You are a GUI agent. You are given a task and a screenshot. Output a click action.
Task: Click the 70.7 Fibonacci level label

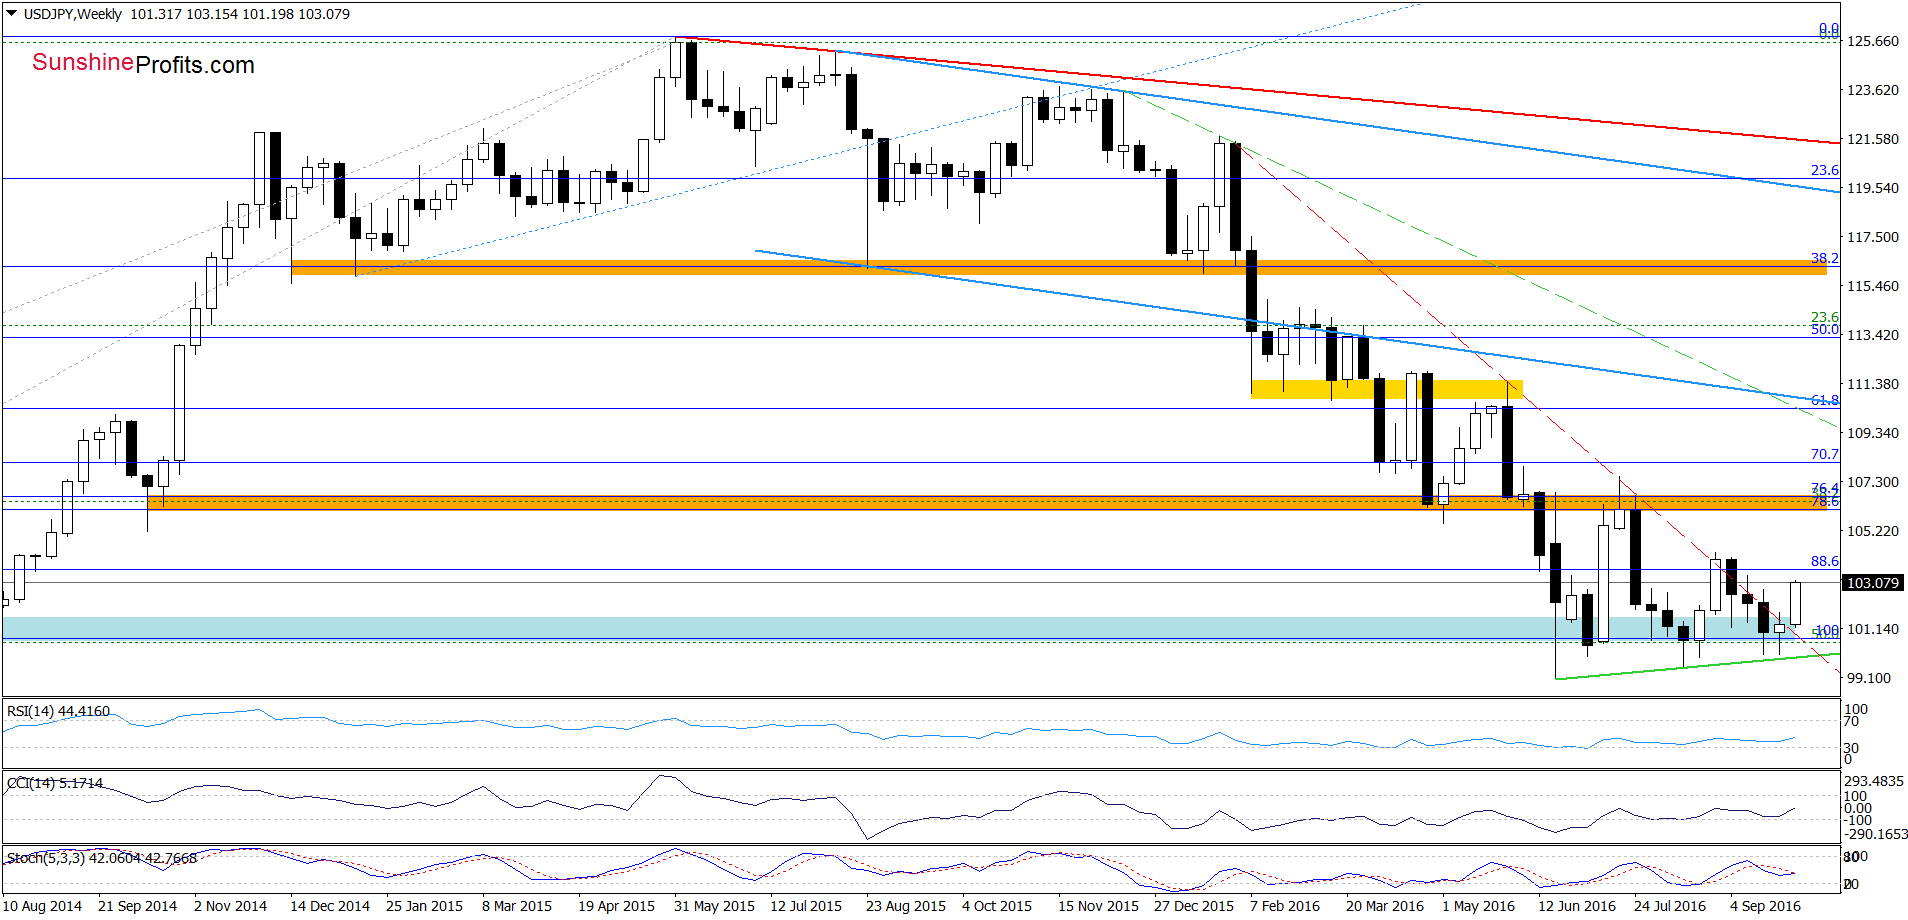1824,454
